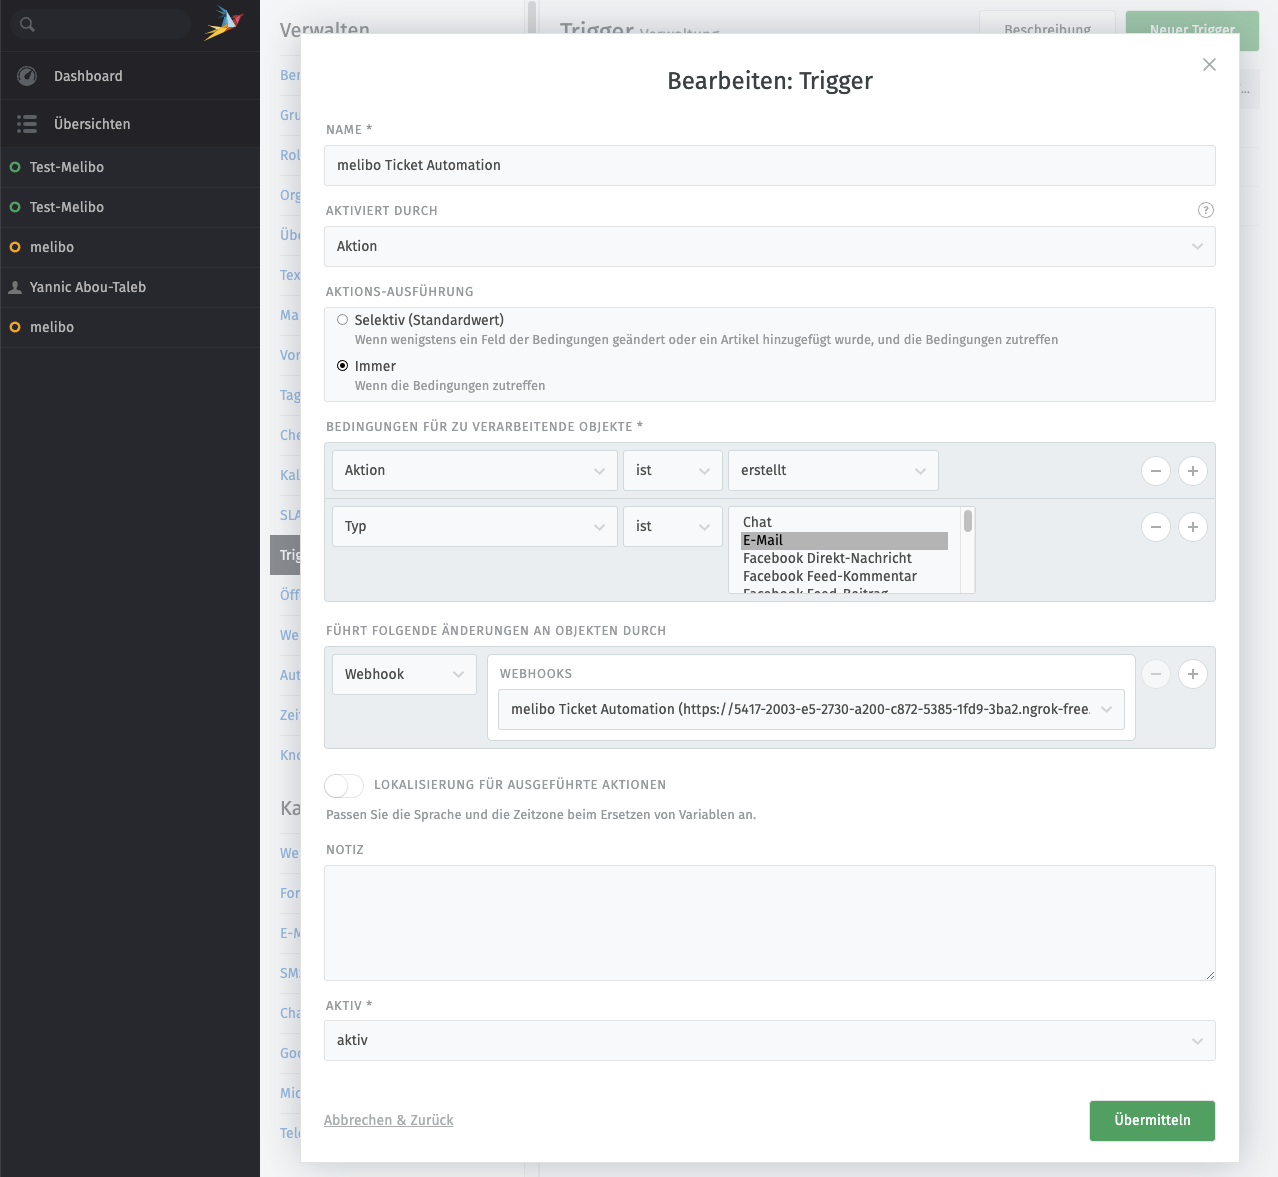Image resolution: width=1278 pixels, height=1177 pixels.
Task: Close the Bearbeiten: Trigger dialog
Action: 1209,65
